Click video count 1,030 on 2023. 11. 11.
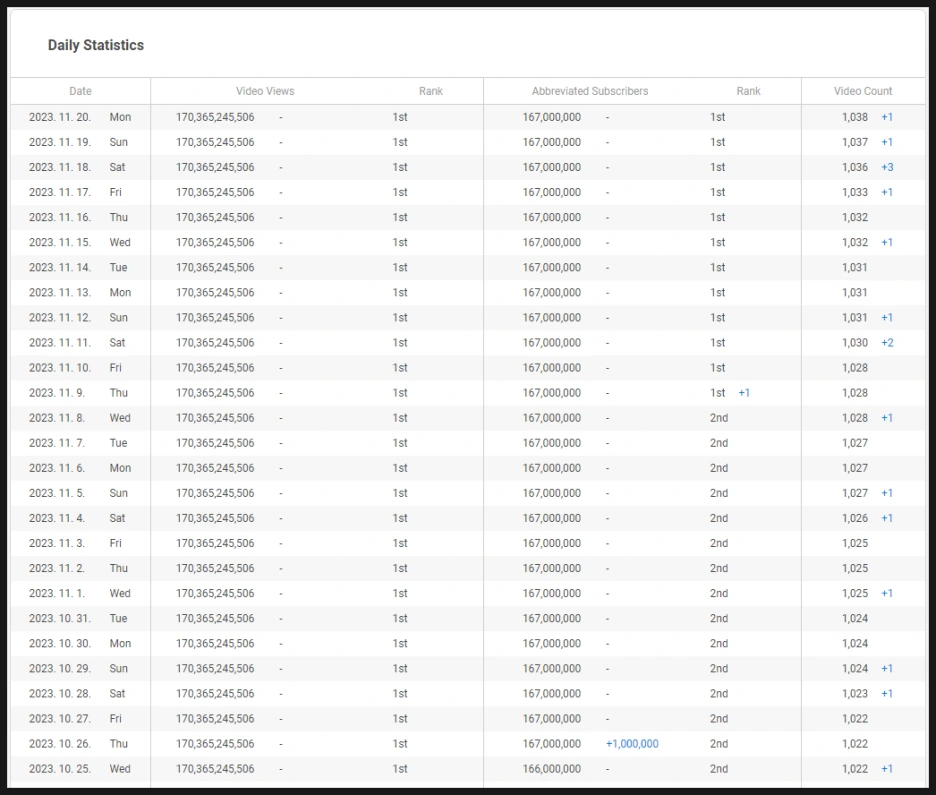The height and width of the screenshot is (795, 936). (855, 343)
